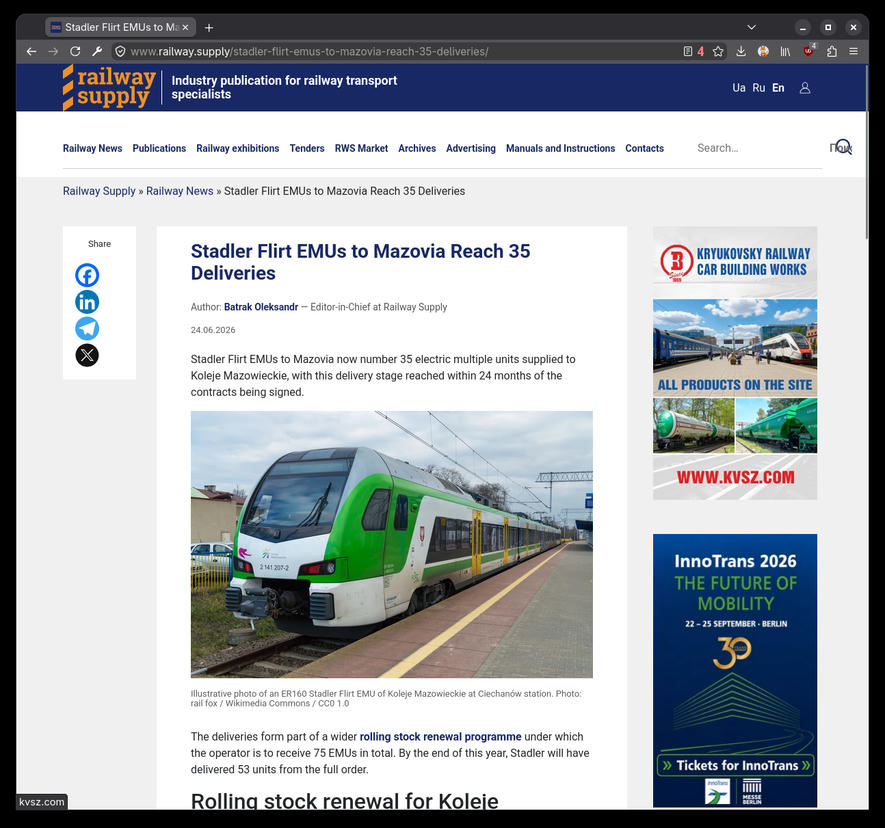The height and width of the screenshot is (828, 885).
Task: Open uBlock Origin extension icon
Action: coord(809,51)
